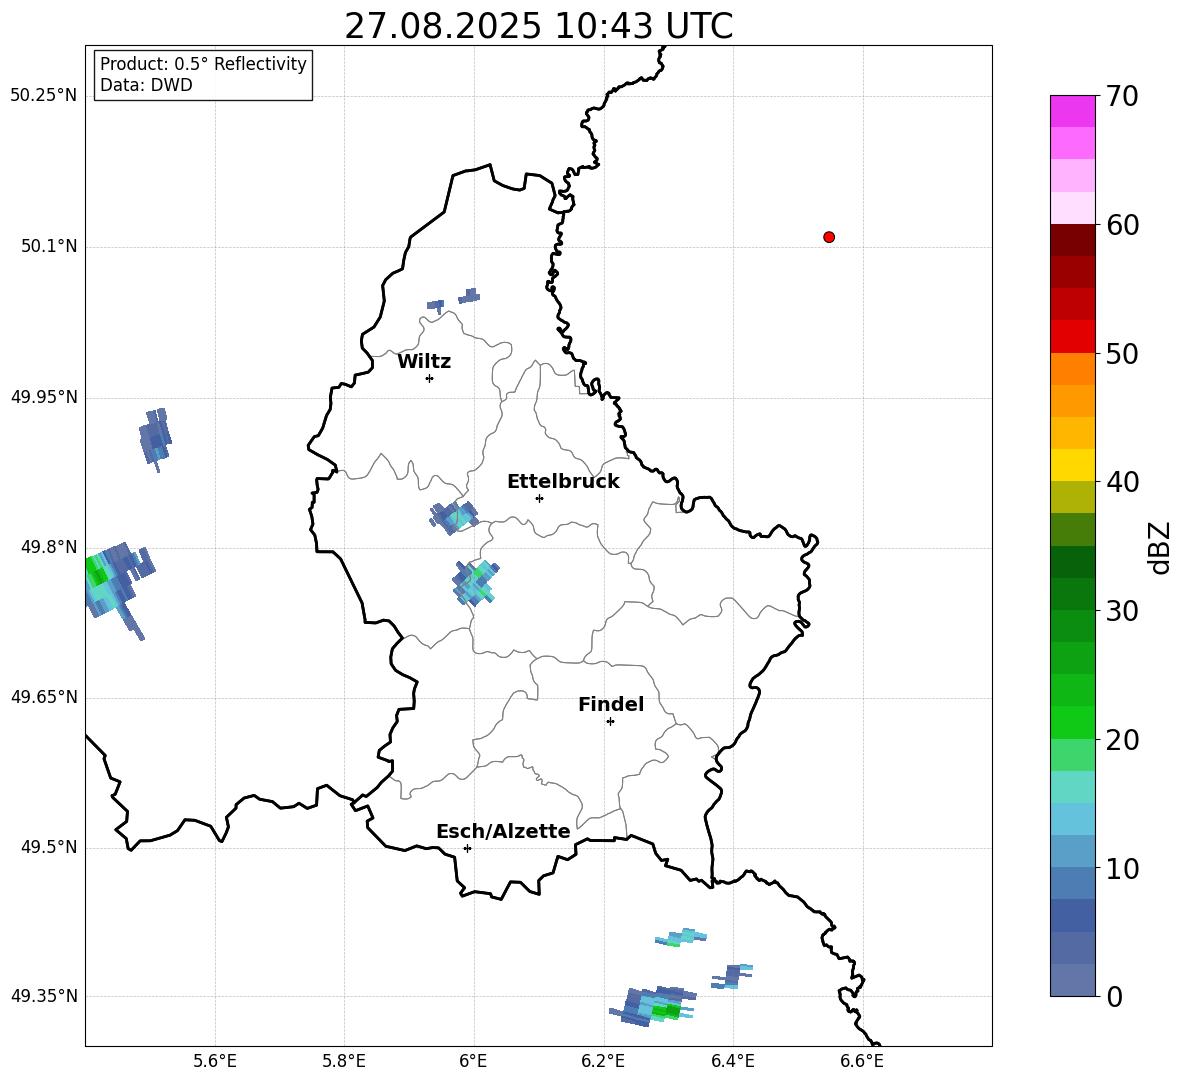The image size is (1184, 1081).
Task: Click the Wiltz station cross marker
Action: pyautogui.click(x=430, y=378)
